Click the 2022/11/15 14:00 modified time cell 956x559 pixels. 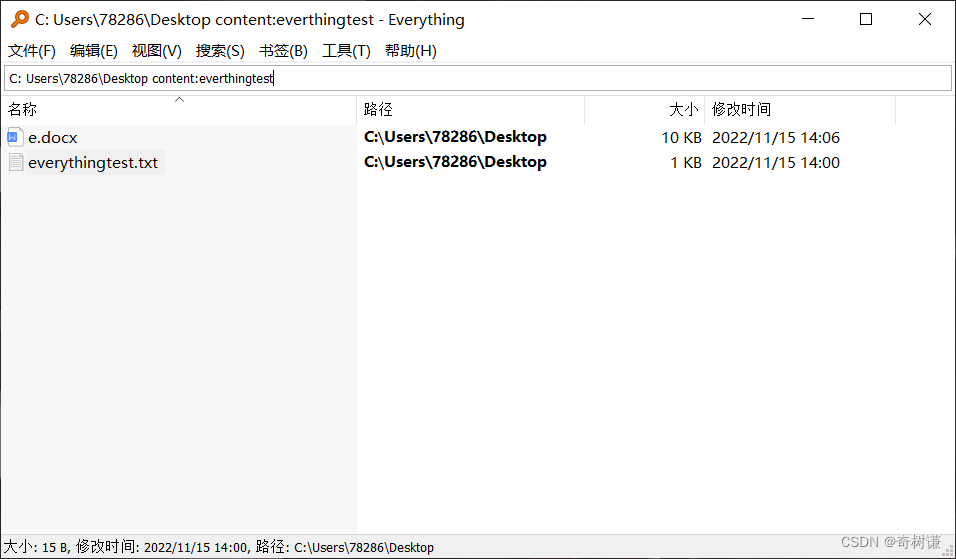pos(776,163)
